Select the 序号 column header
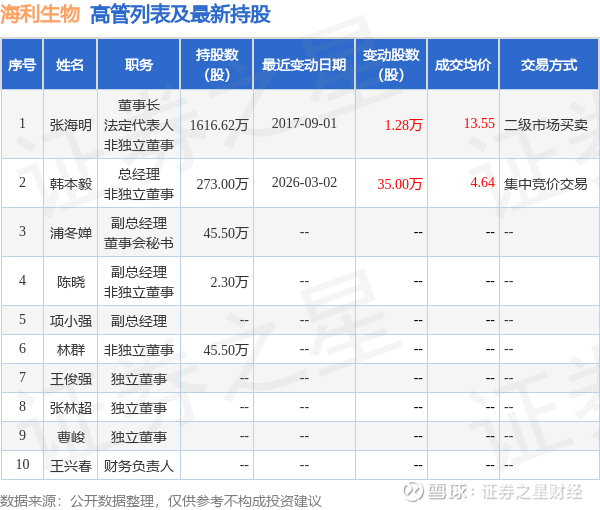Screen dimensions: 600x510 coord(22,65)
